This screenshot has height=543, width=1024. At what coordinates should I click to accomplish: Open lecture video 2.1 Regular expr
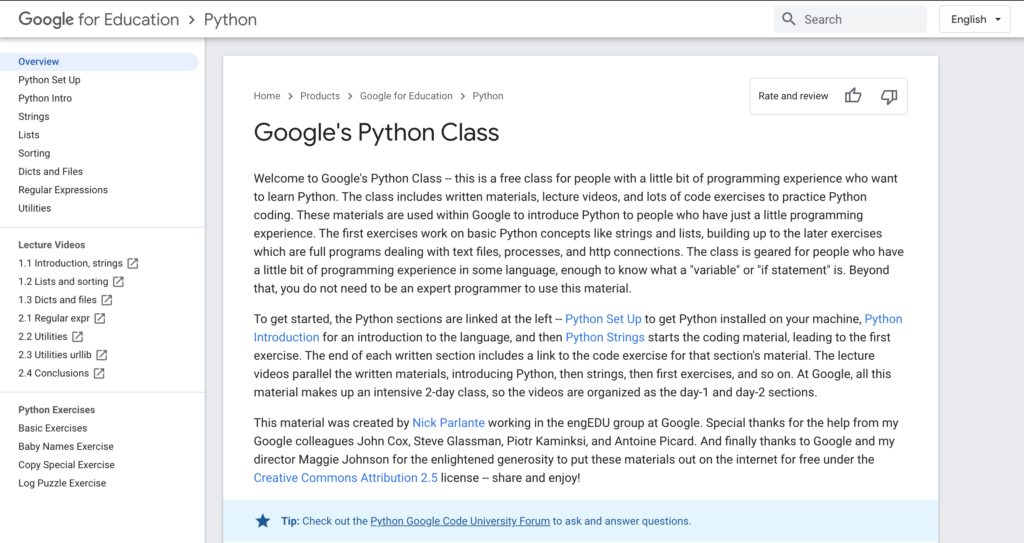(54, 318)
